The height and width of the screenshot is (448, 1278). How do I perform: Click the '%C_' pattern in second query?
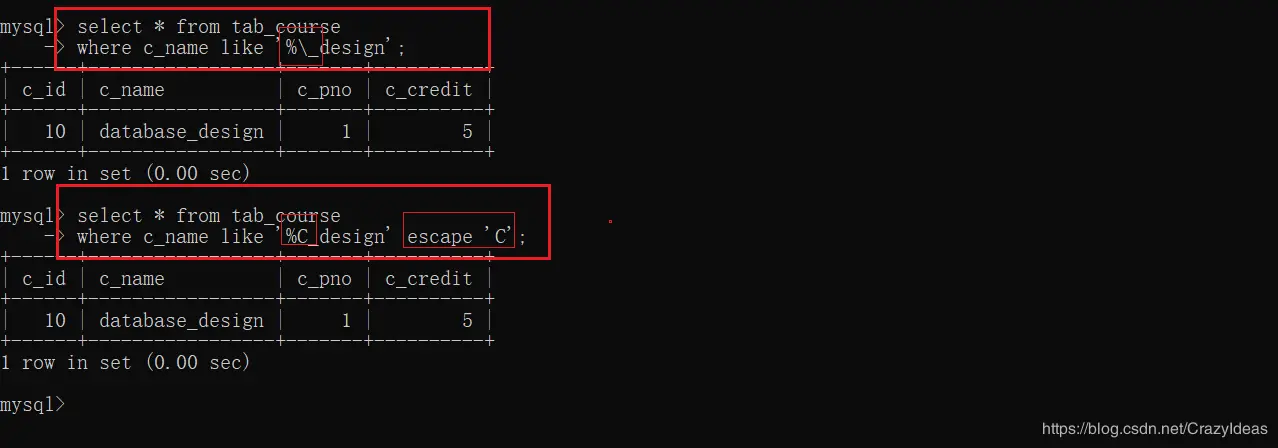click(x=300, y=236)
